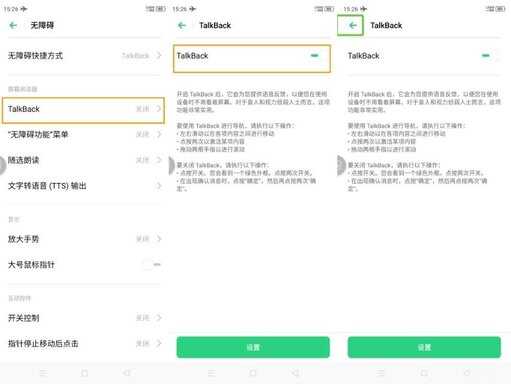Image resolution: width=511 pixels, height=384 pixels.
Task: Tap recent-apps icon in right screen's navigation bar
Action: tap(381, 373)
